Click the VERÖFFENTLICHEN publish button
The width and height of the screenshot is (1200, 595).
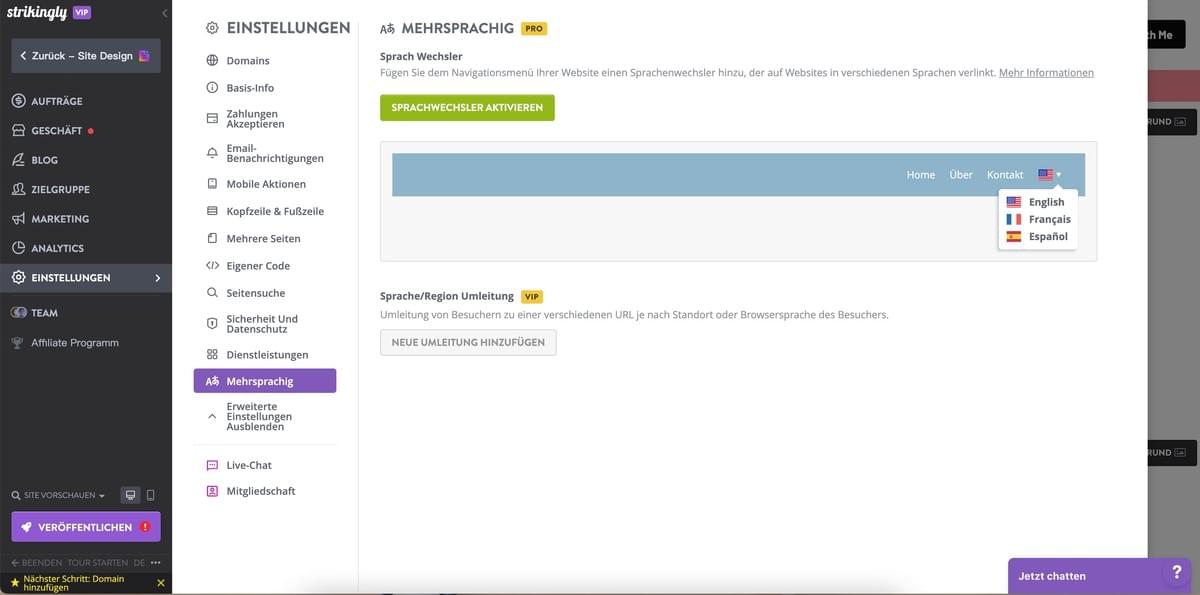[x=85, y=527]
